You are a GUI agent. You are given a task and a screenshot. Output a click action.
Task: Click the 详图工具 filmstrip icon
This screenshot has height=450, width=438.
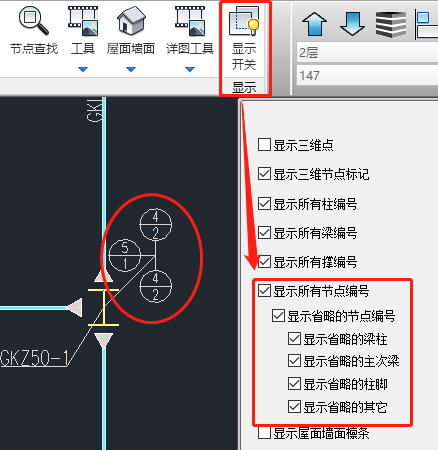click(x=190, y=21)
